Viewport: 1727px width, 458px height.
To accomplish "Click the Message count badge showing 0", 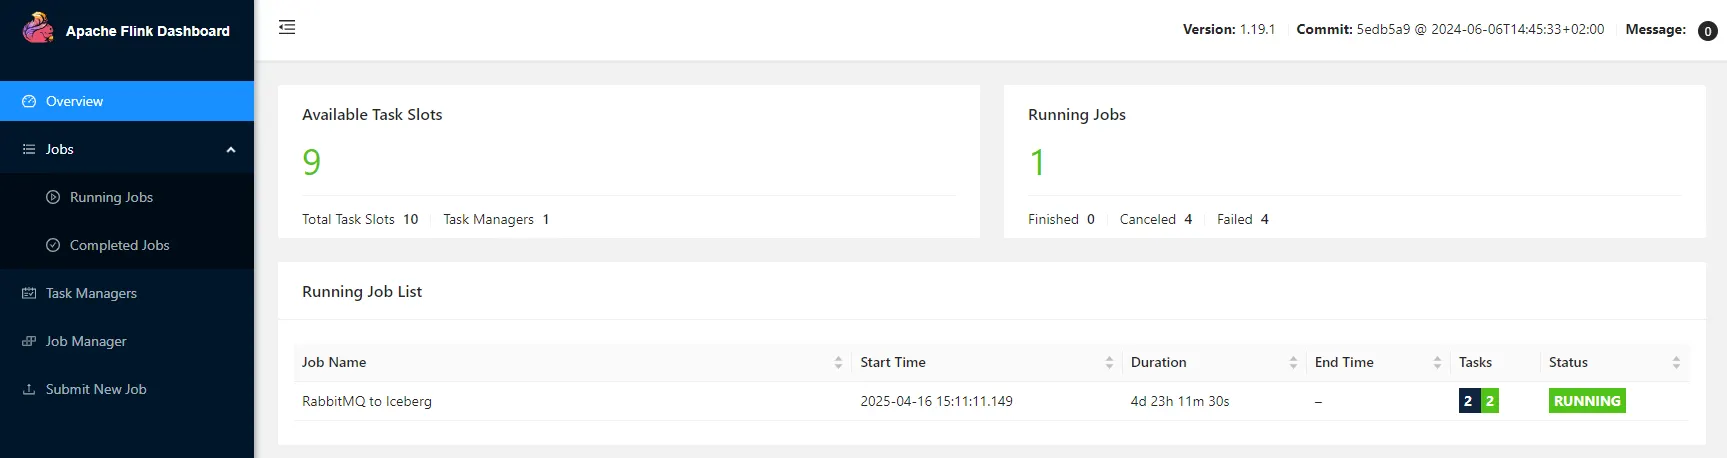I will (1708, 31).
